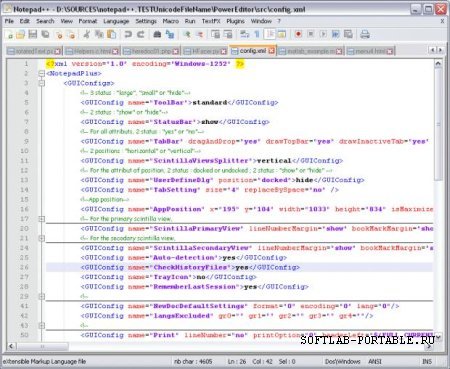Toggle word wrap toolbar icon

(245, 34)
